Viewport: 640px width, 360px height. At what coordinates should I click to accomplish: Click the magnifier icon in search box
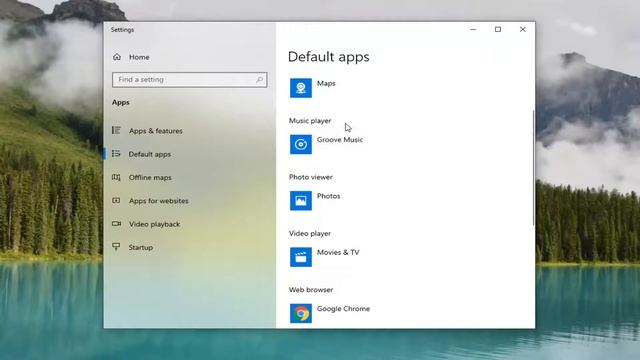pyautogui.click(x=260, y=80)
